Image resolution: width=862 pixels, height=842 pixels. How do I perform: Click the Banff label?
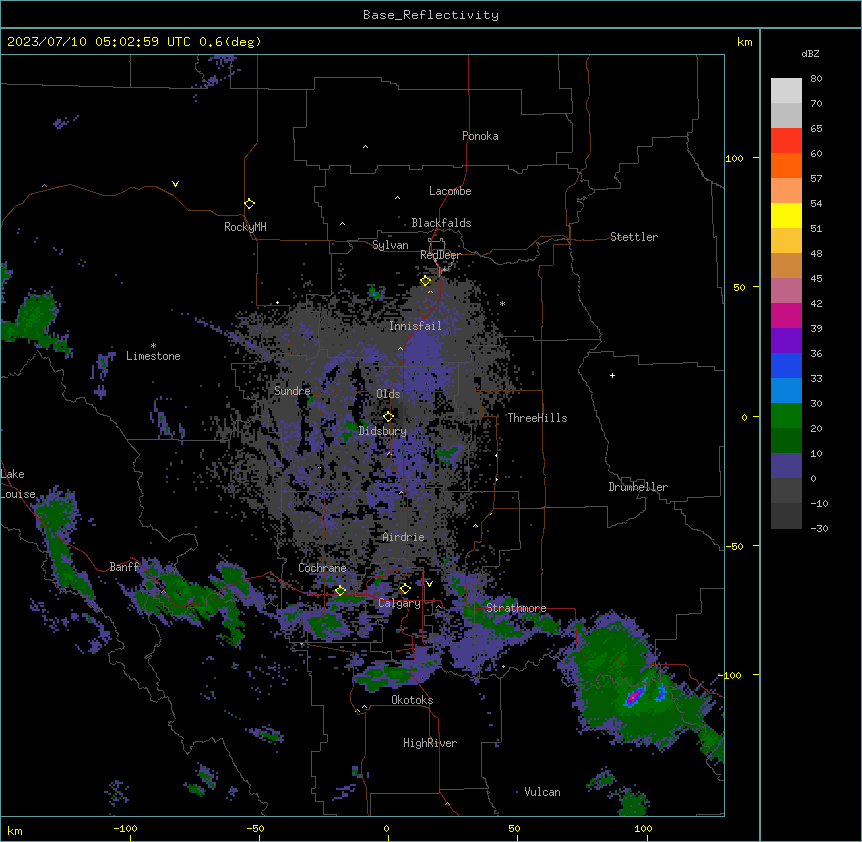pos(124,567)
